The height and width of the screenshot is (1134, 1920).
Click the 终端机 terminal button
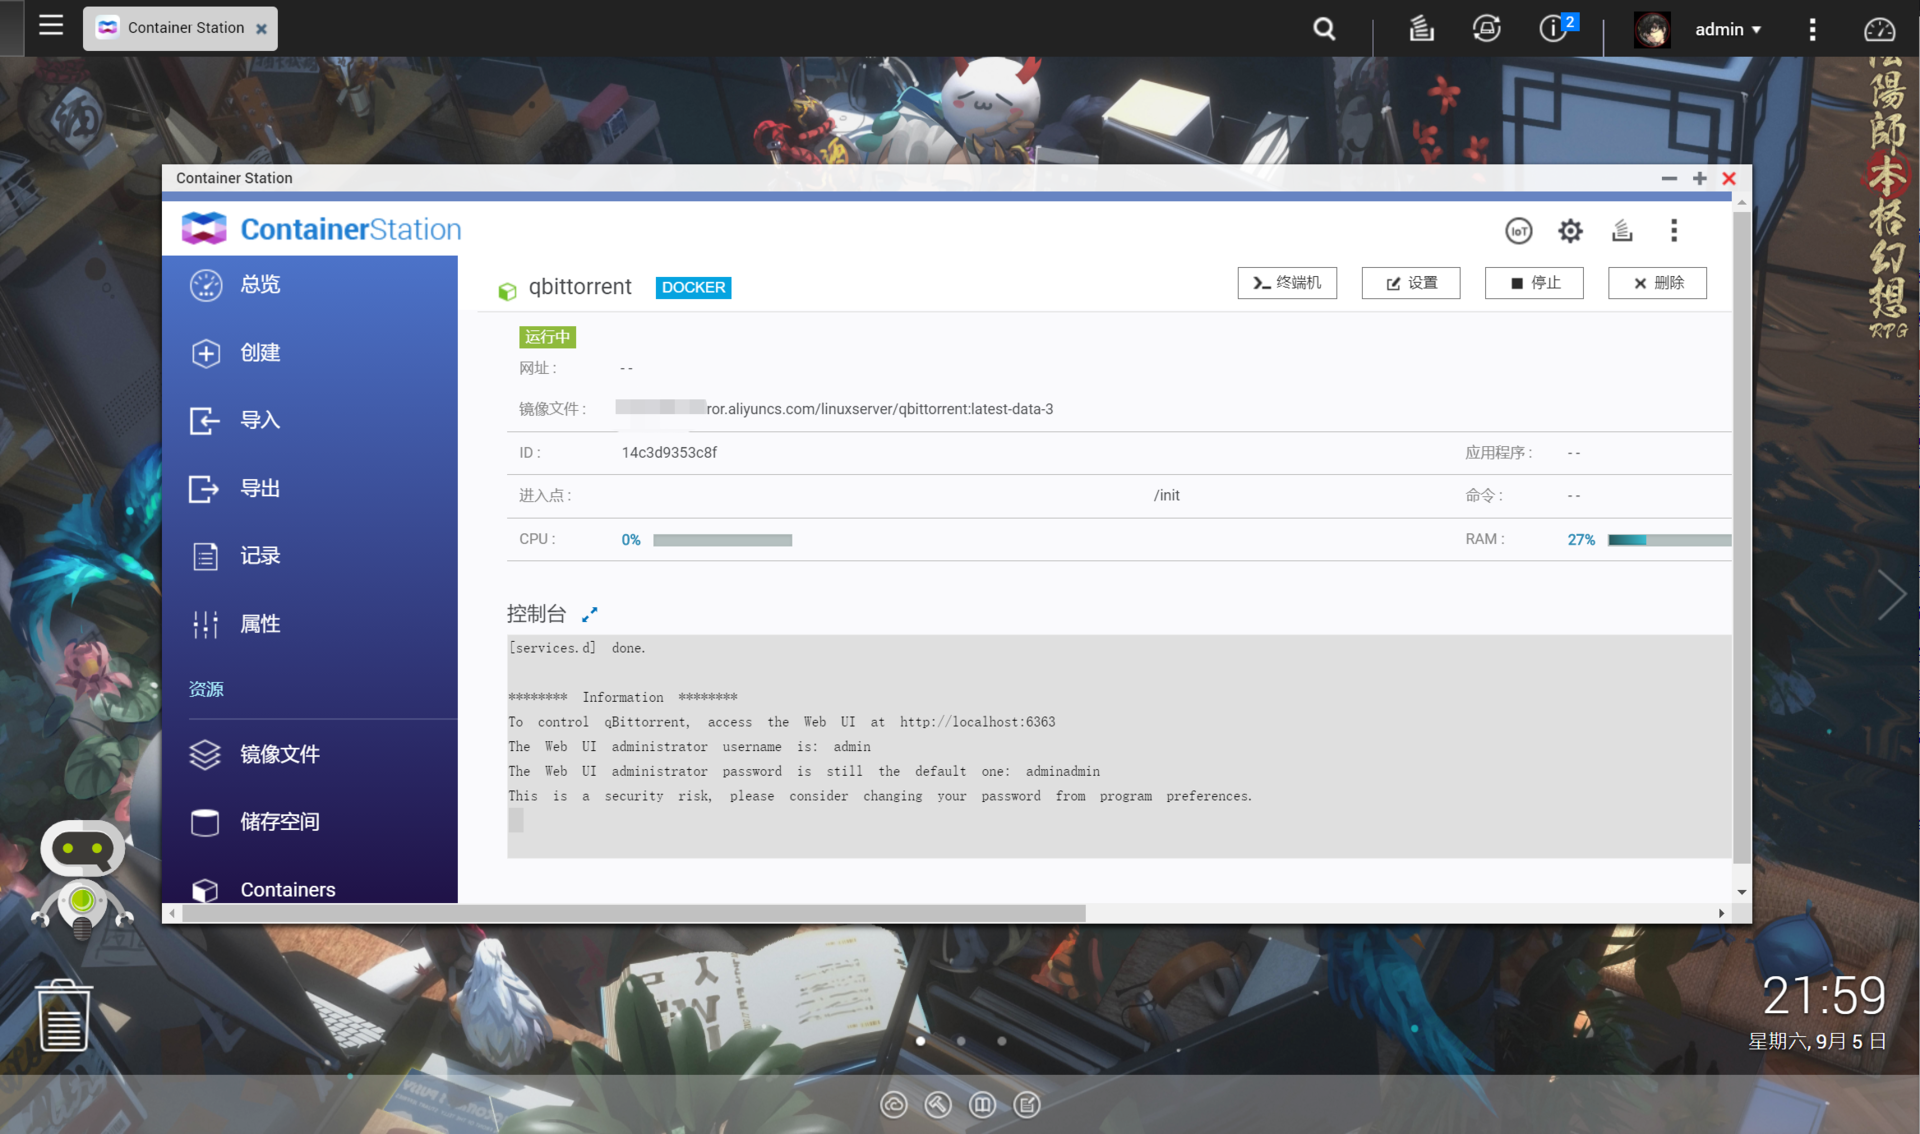coord(1286,283)
